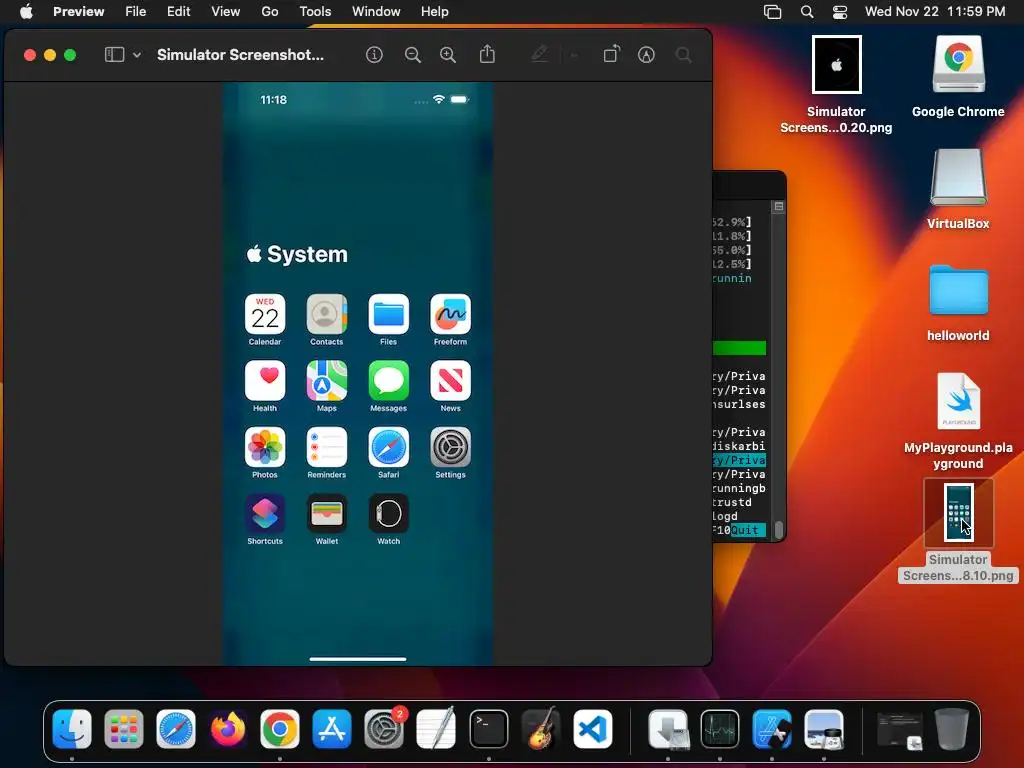Show the Markup toolbar in Preview
Viewport: 1024px width, 768px height.
pos(647,55)
